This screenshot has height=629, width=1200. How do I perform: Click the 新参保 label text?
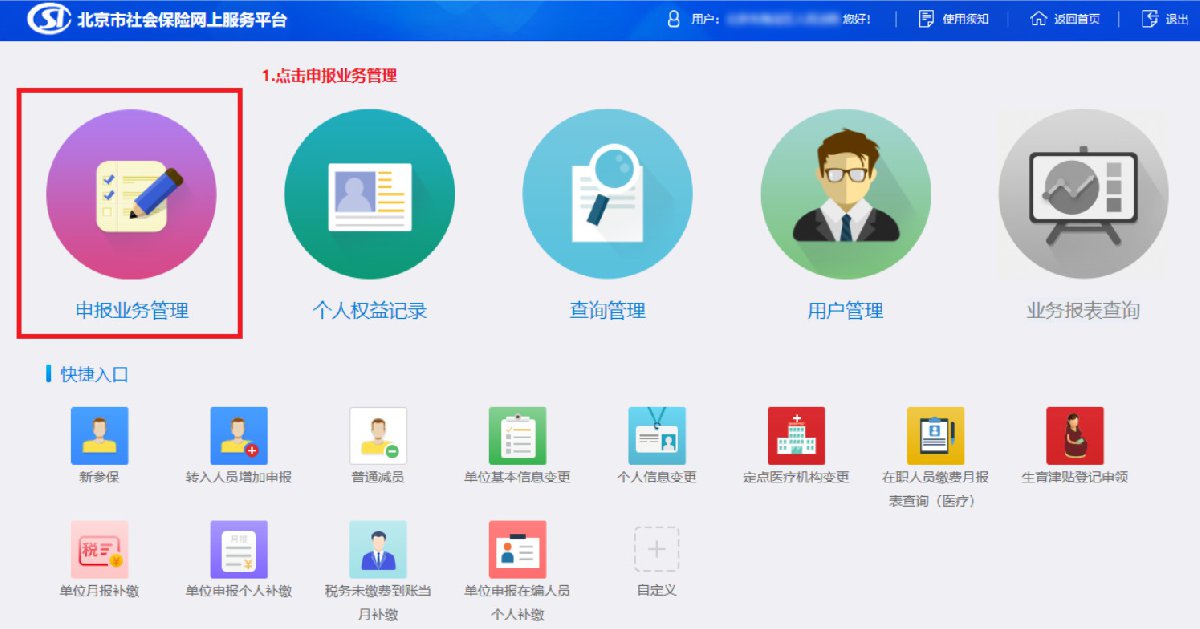[x=99, y=477]
